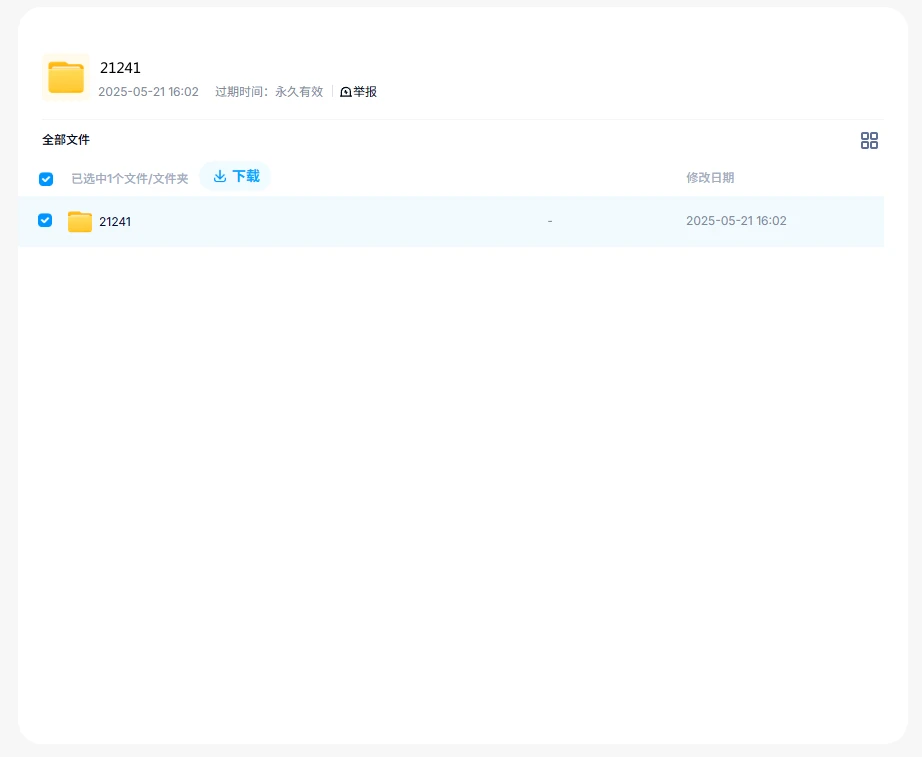Click the large folder icon in header
The image size is (922, 757).
click(66, 78)
